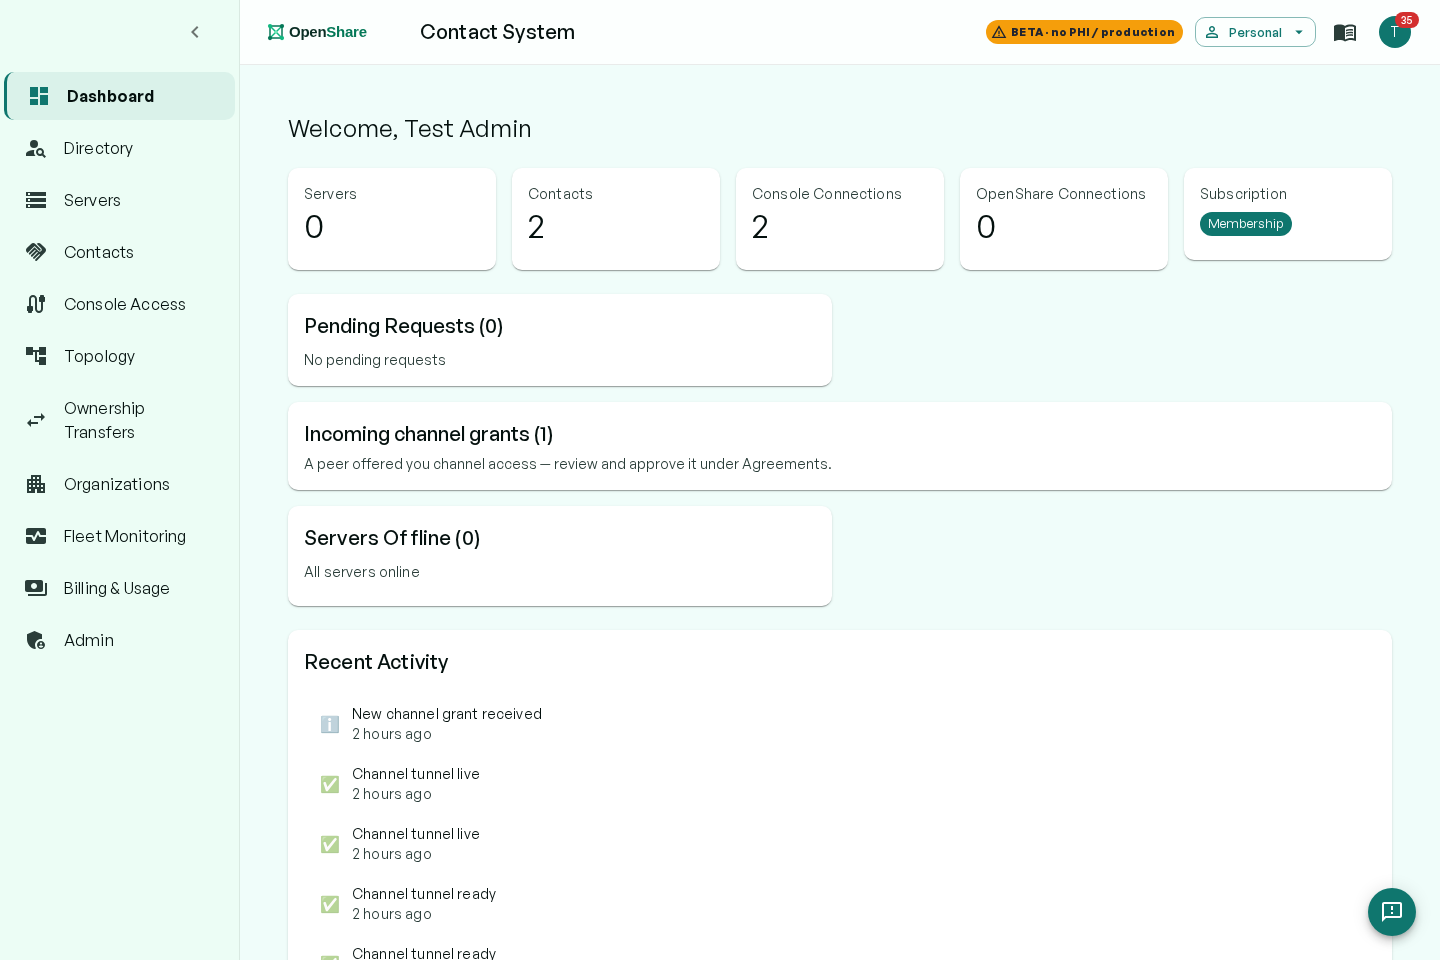The width and height of the screenshot is (1440, 960).
Task: Click the 'All servers online' text
Action: tap(362, 572)
